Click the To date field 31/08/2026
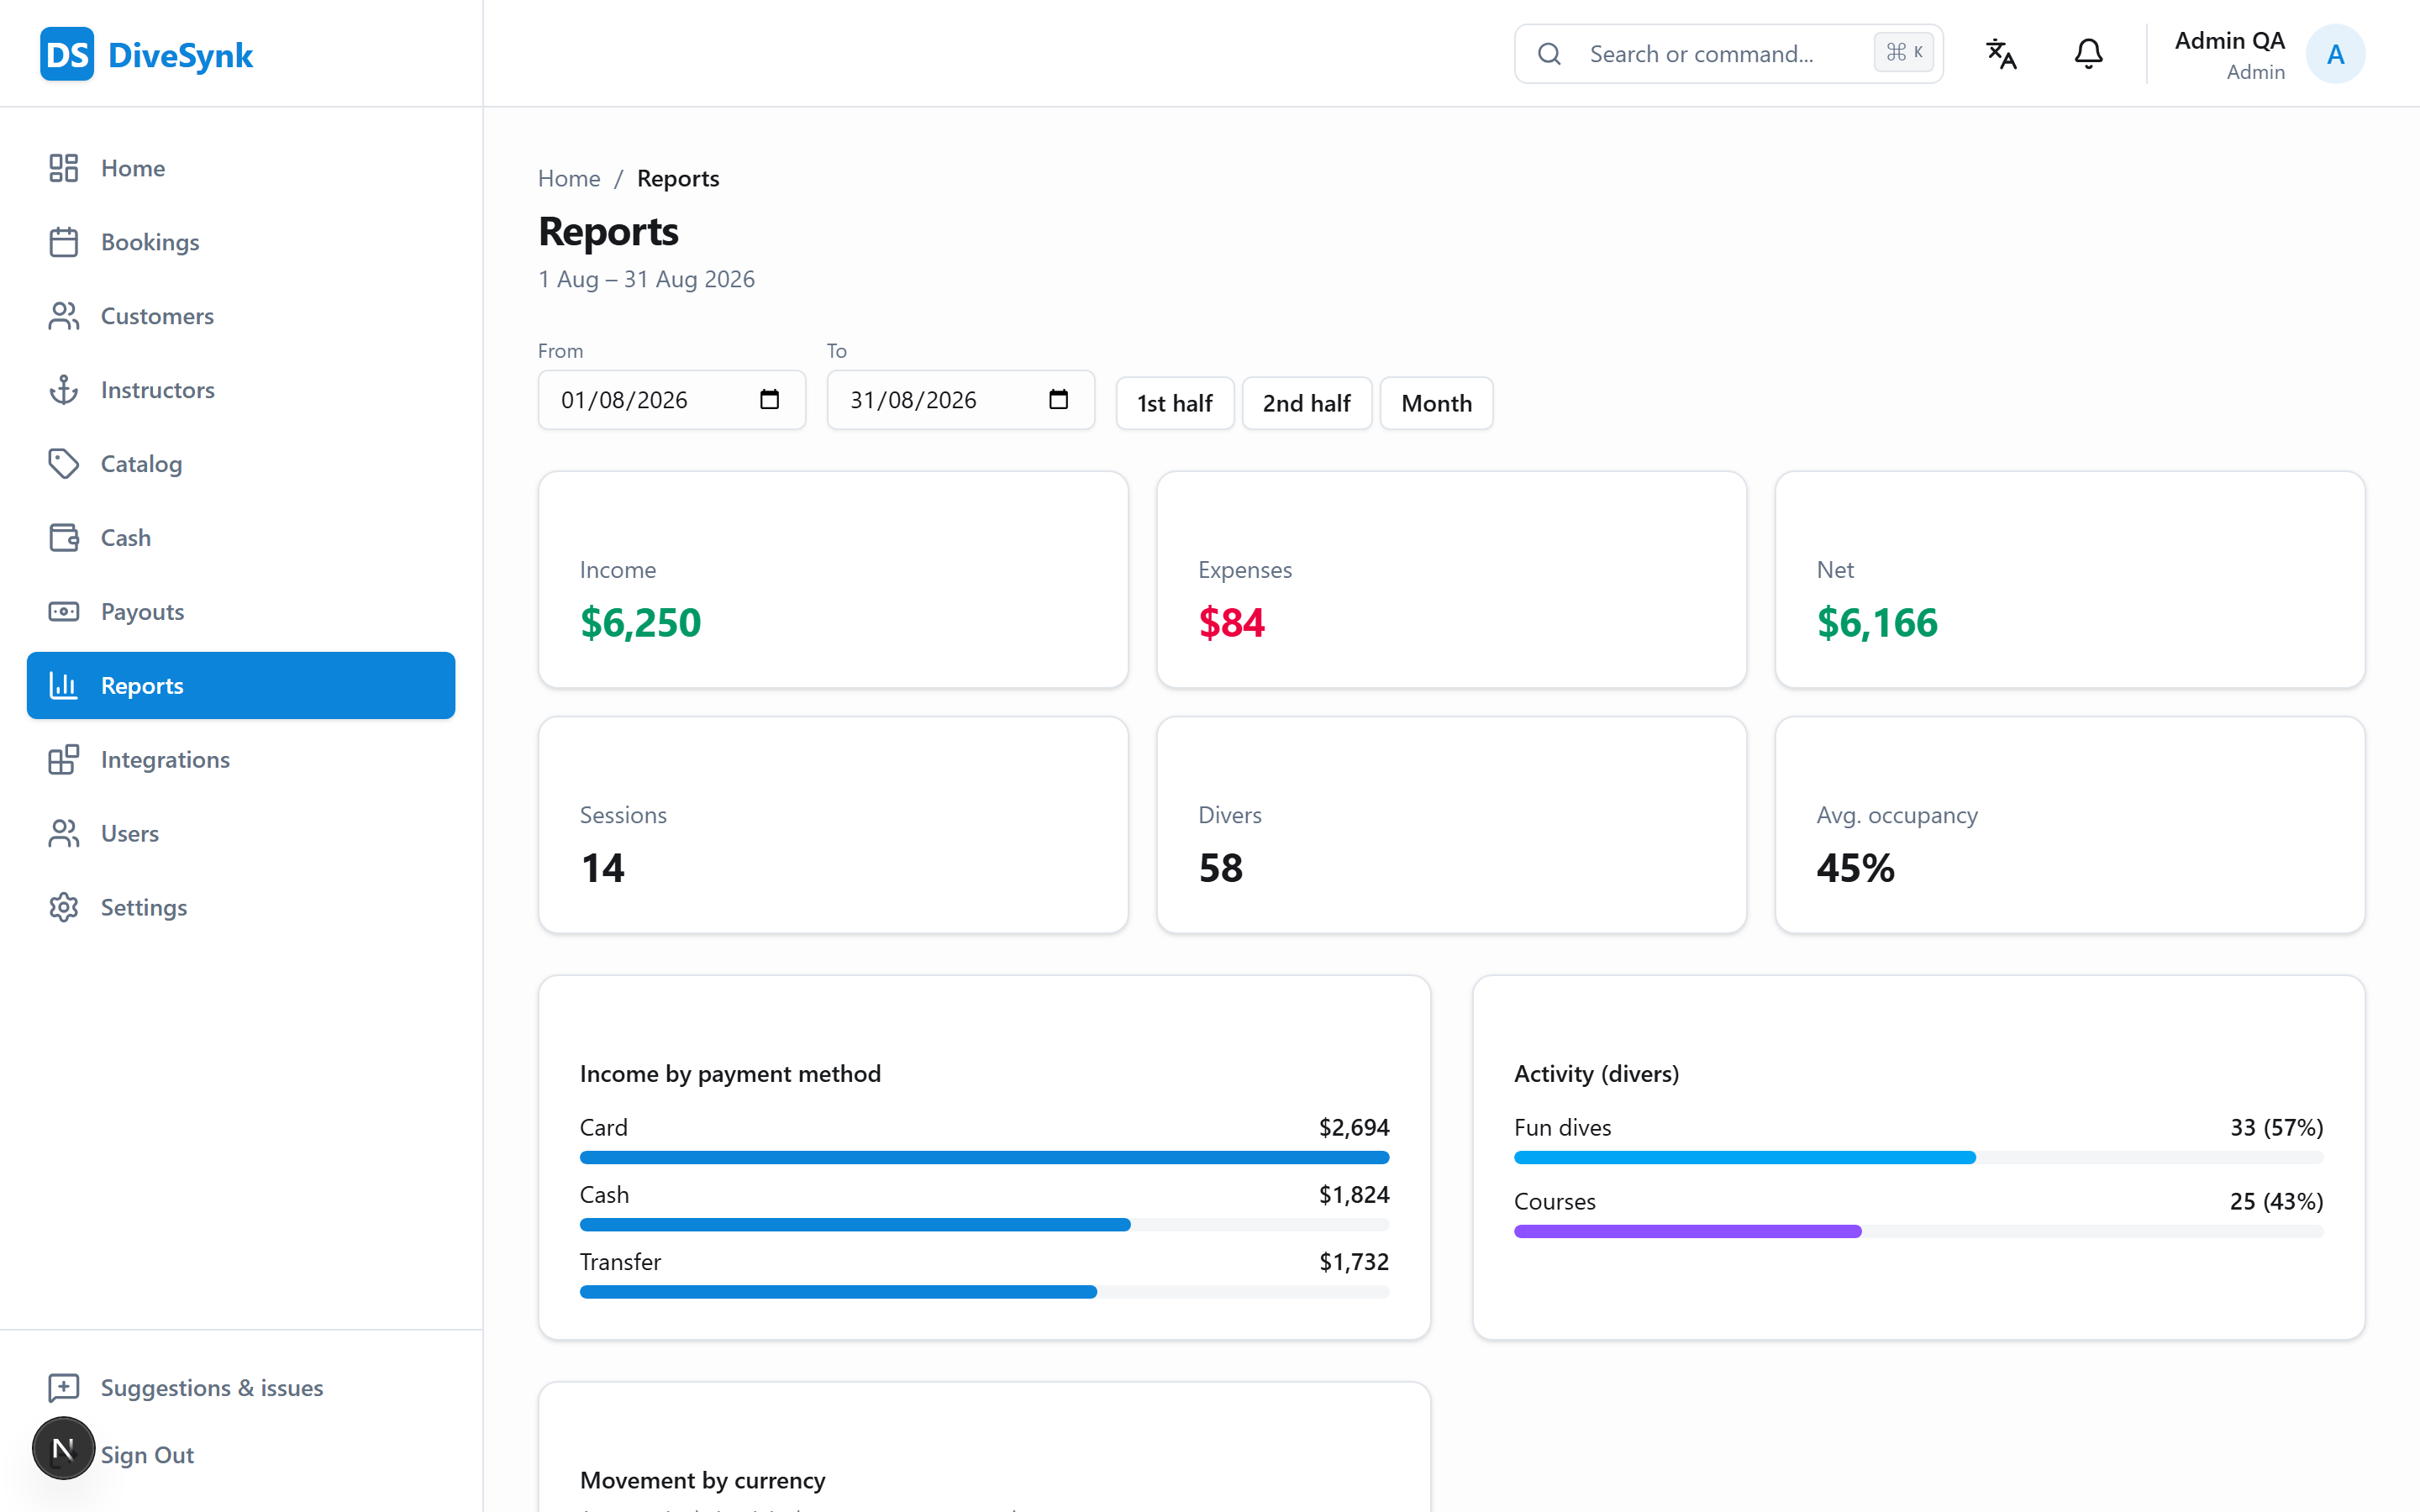Screen dimensions: 2420x1512 961,400
